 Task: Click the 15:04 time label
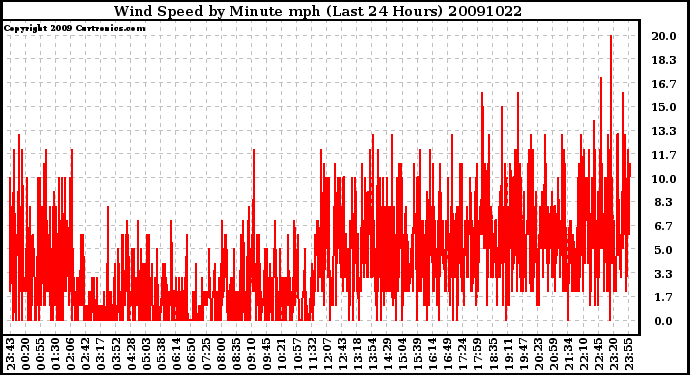[402, 354]
